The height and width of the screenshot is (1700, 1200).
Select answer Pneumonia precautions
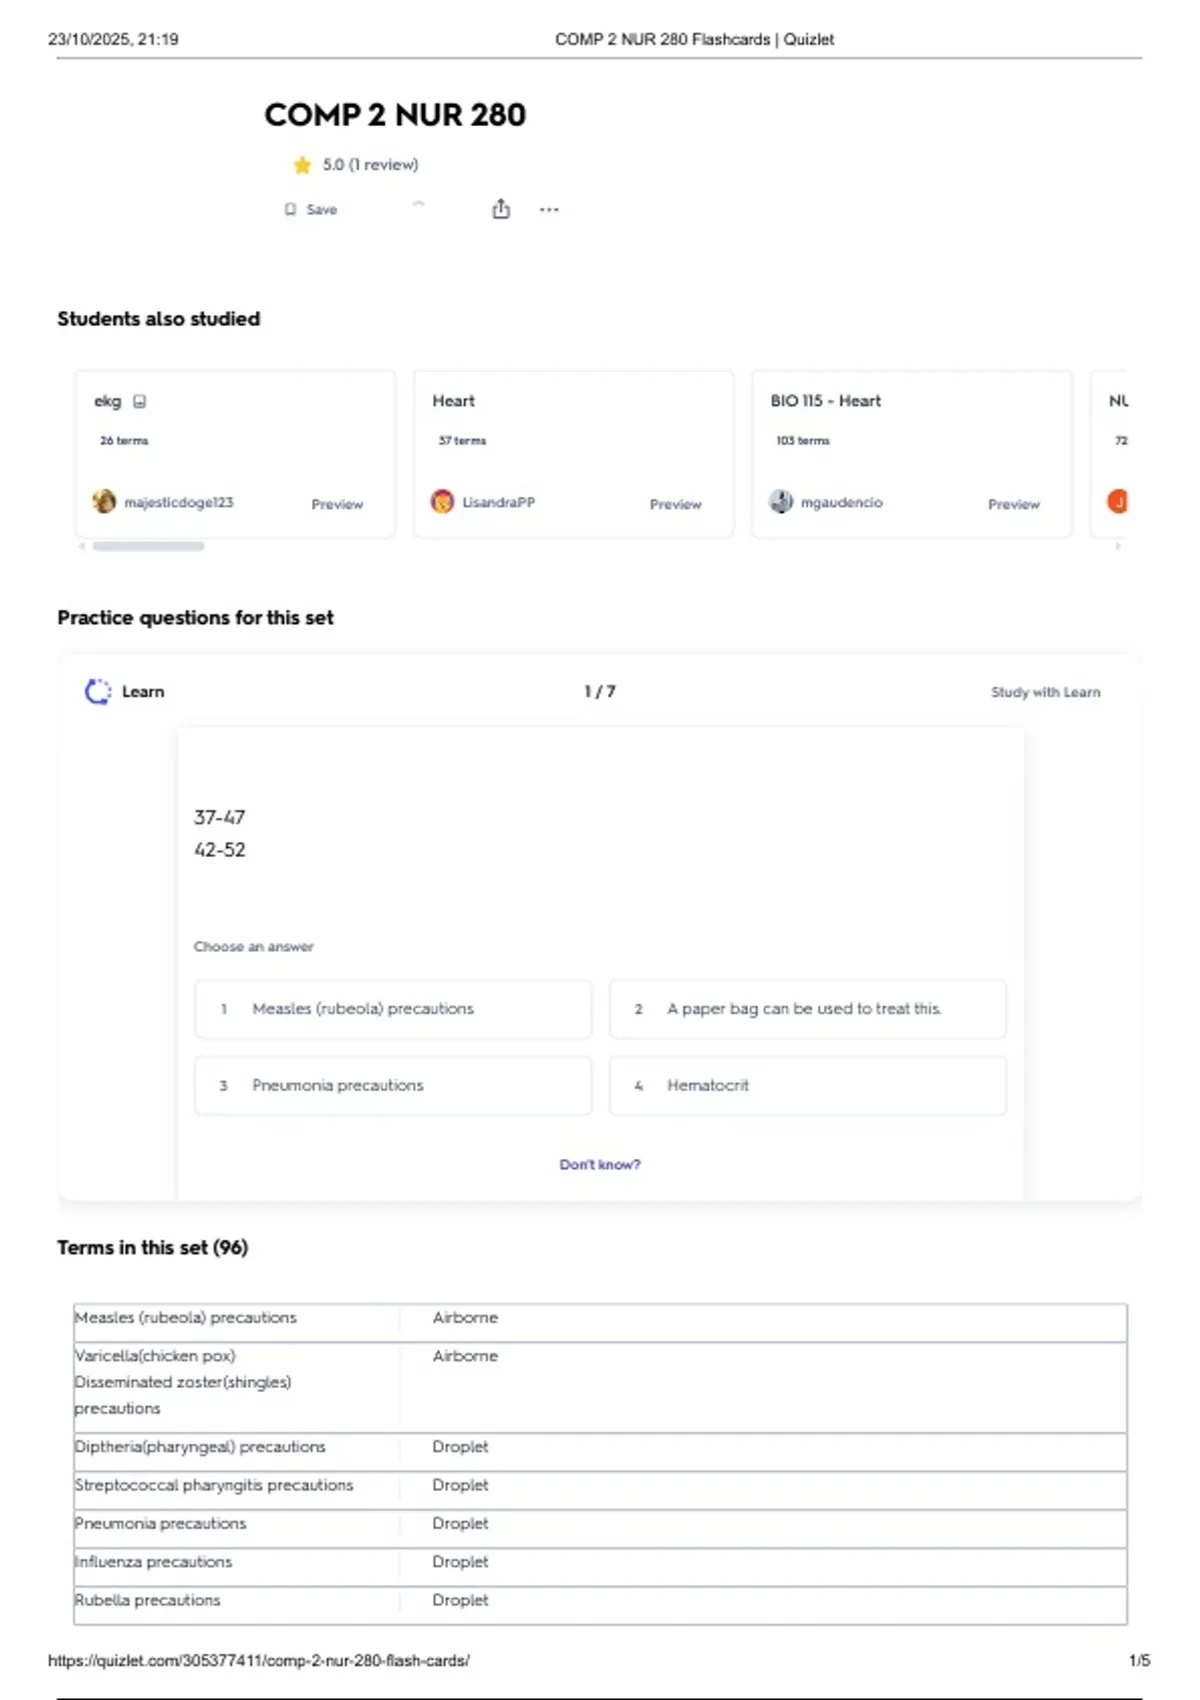(393, 1086)
